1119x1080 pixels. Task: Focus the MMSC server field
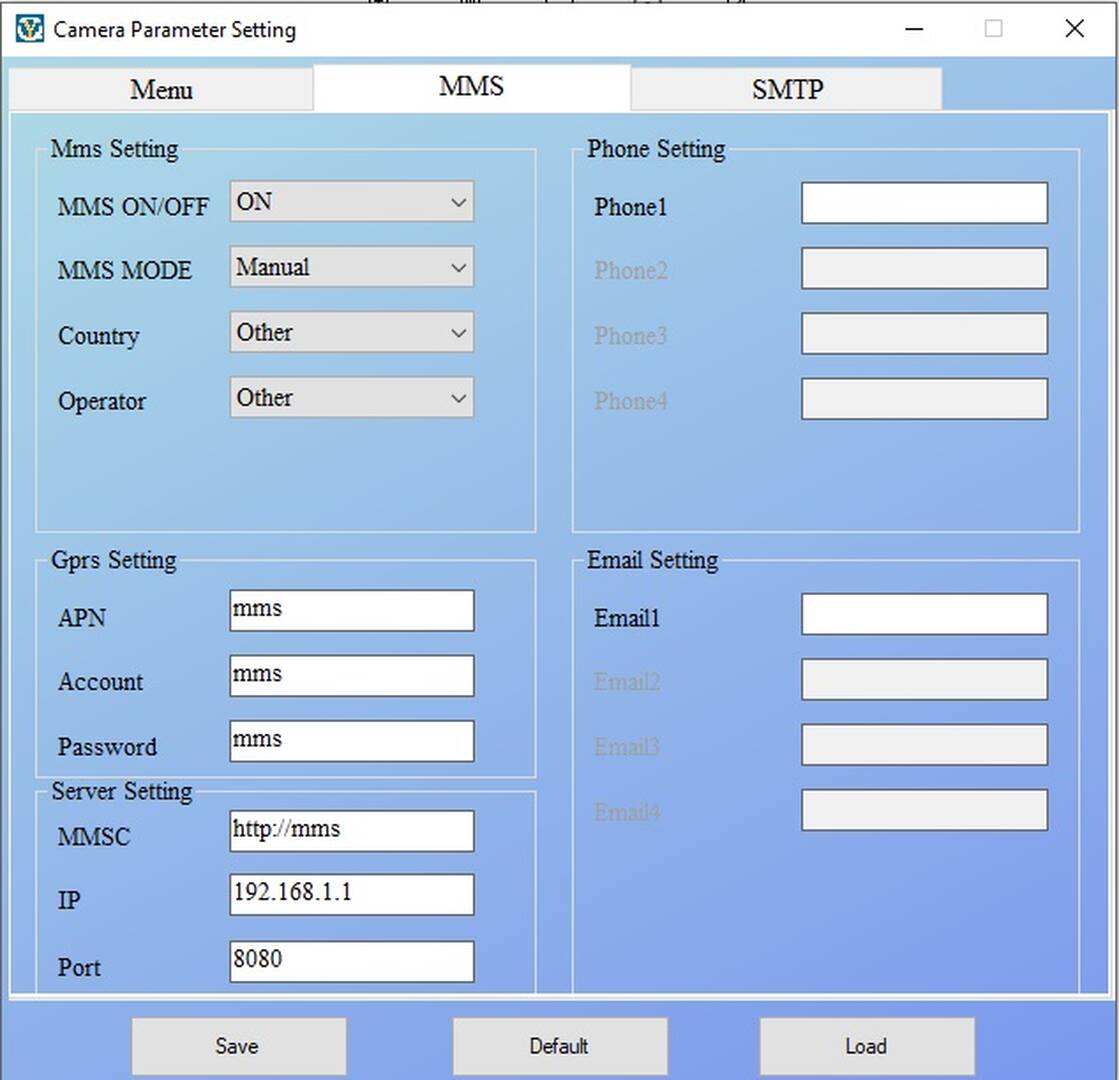[351, 832]
